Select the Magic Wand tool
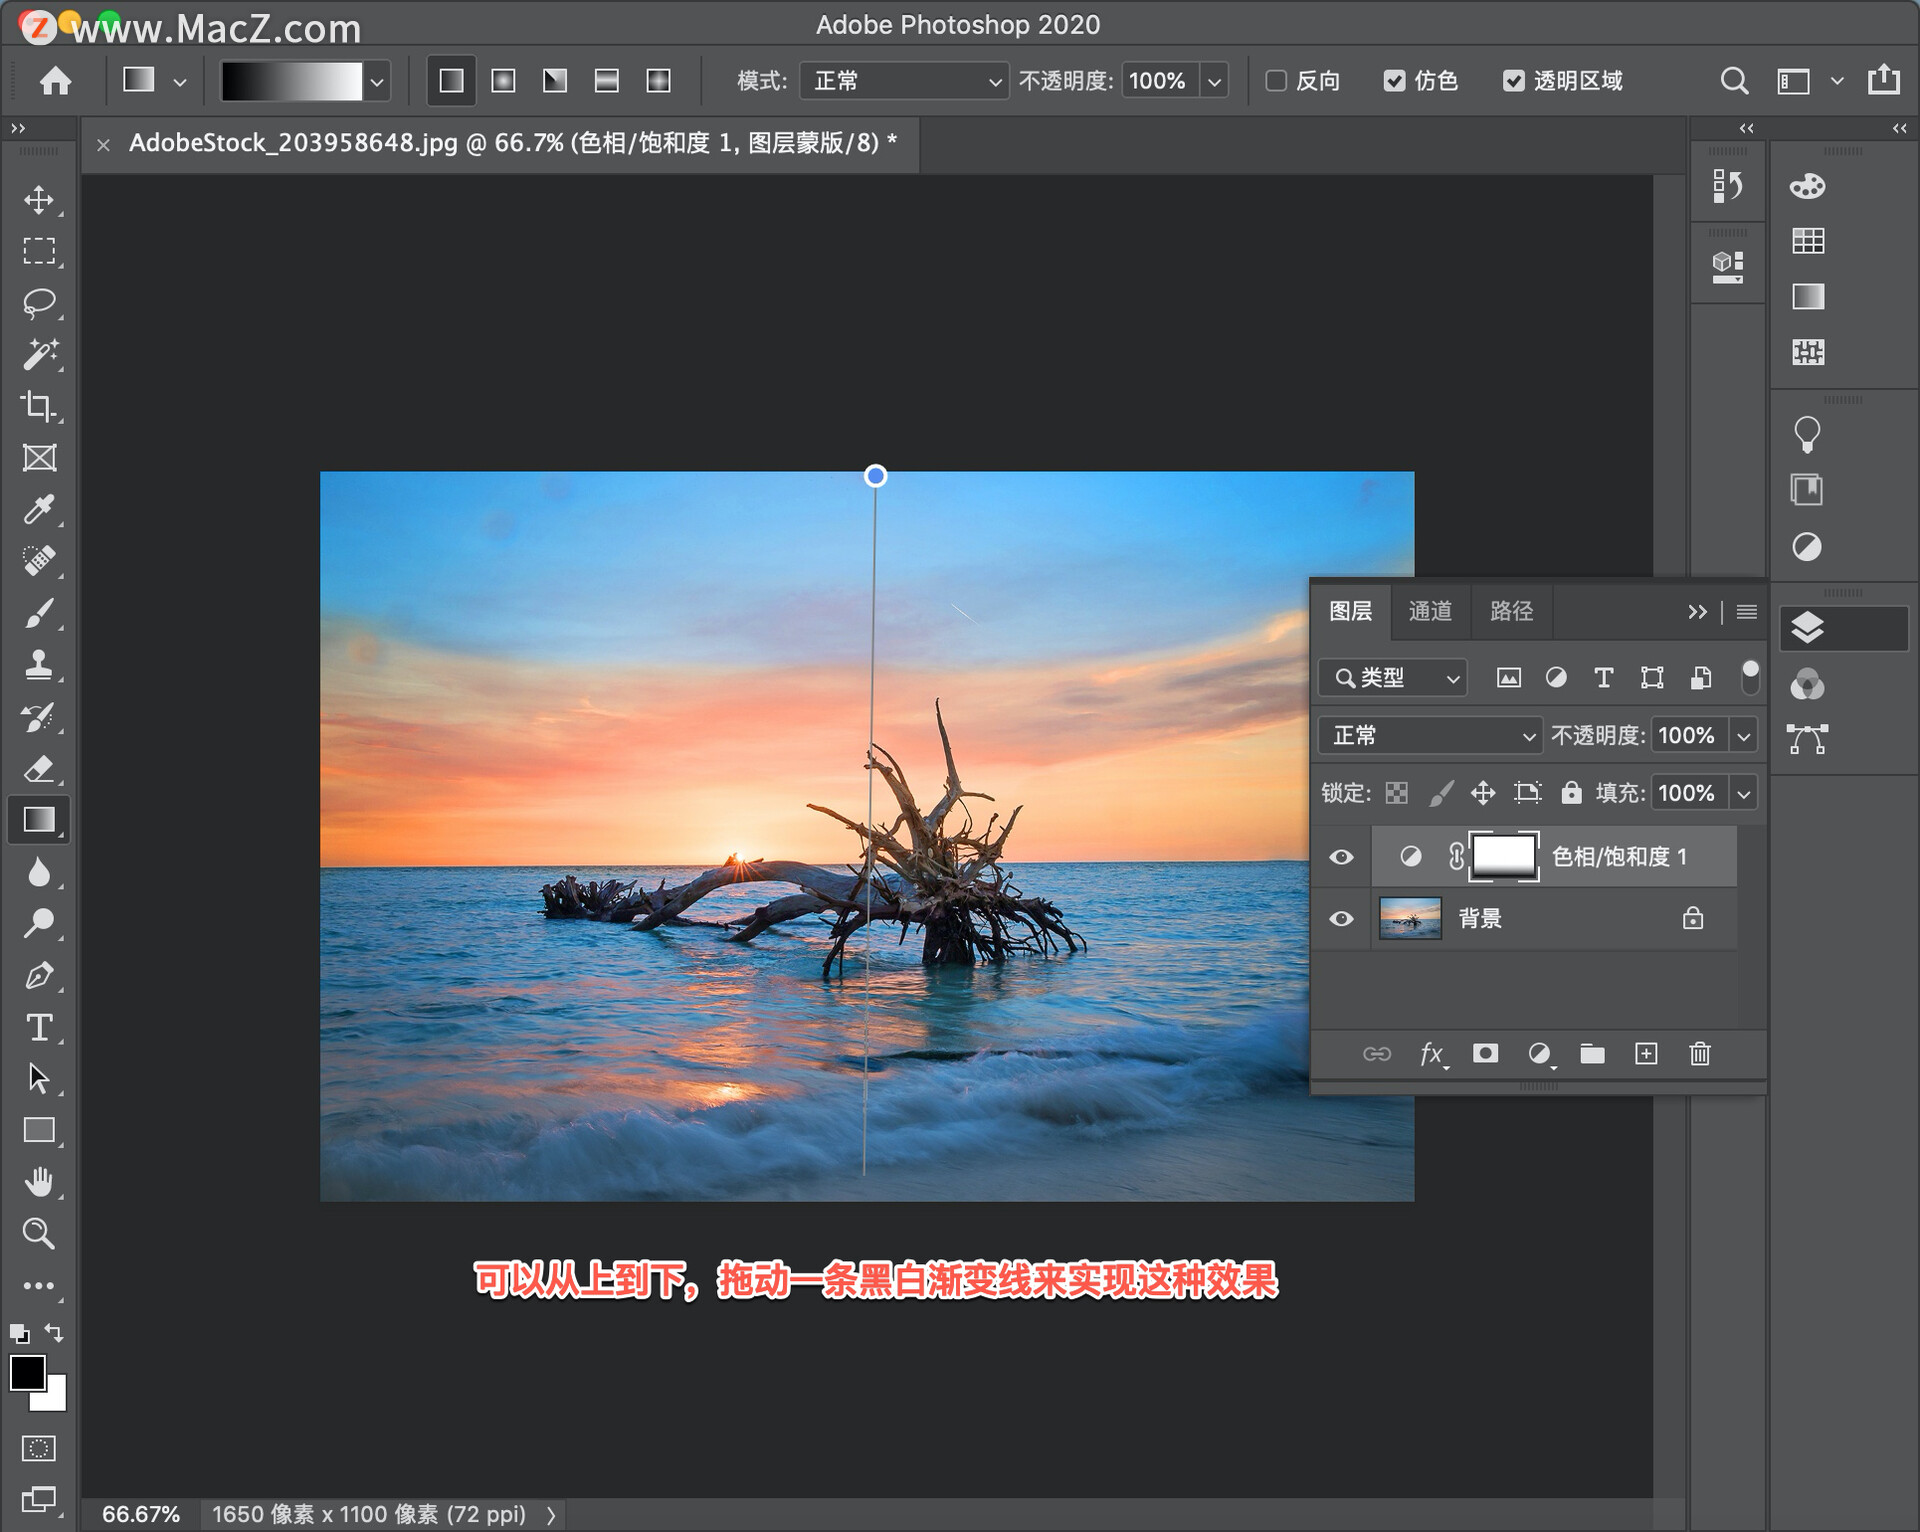Screen dimensions: 1920x1532 pyautogui.click(x=39, y=354)
